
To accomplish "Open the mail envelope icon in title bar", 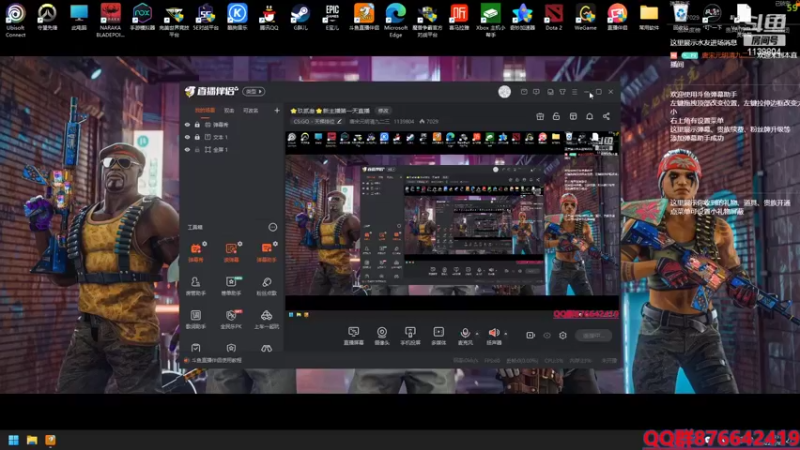I will [x=524, y=92].
